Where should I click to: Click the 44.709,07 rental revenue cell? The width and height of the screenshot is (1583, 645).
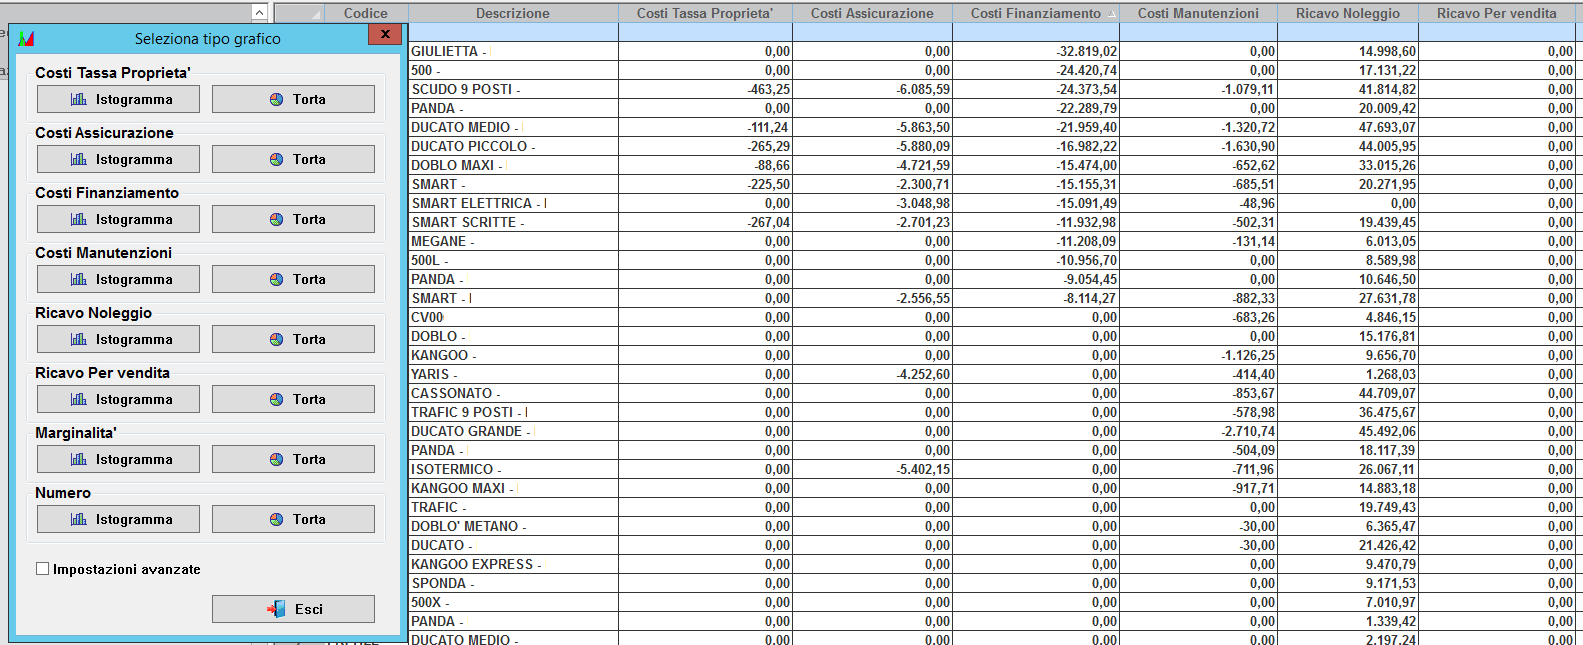tap(1348, 393)
